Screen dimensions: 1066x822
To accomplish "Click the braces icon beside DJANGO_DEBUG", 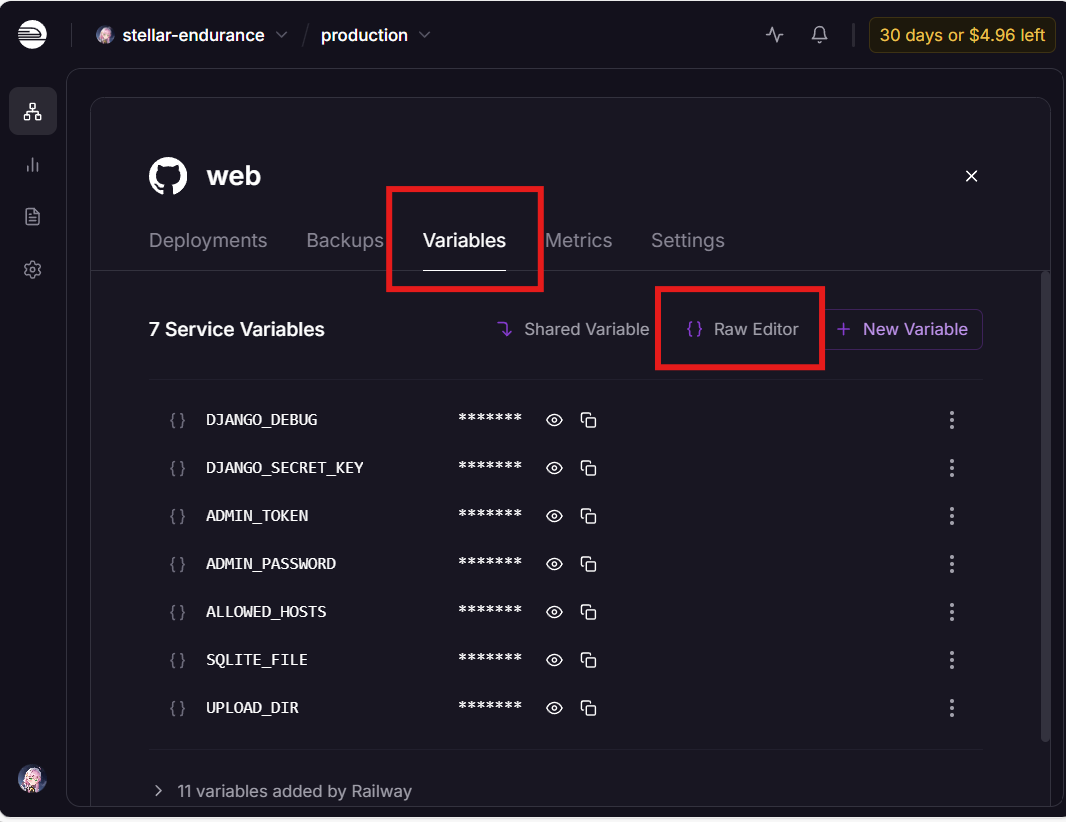I will click(x=177, y=420).
